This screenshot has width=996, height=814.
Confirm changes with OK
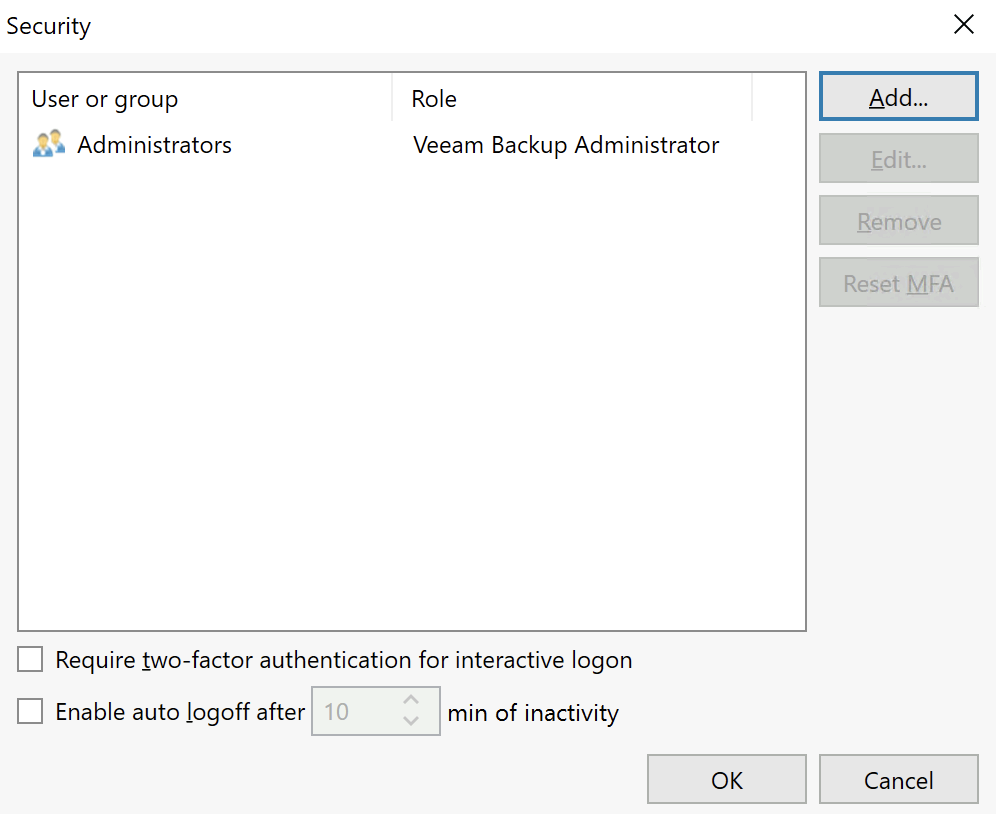pos(726,779)
